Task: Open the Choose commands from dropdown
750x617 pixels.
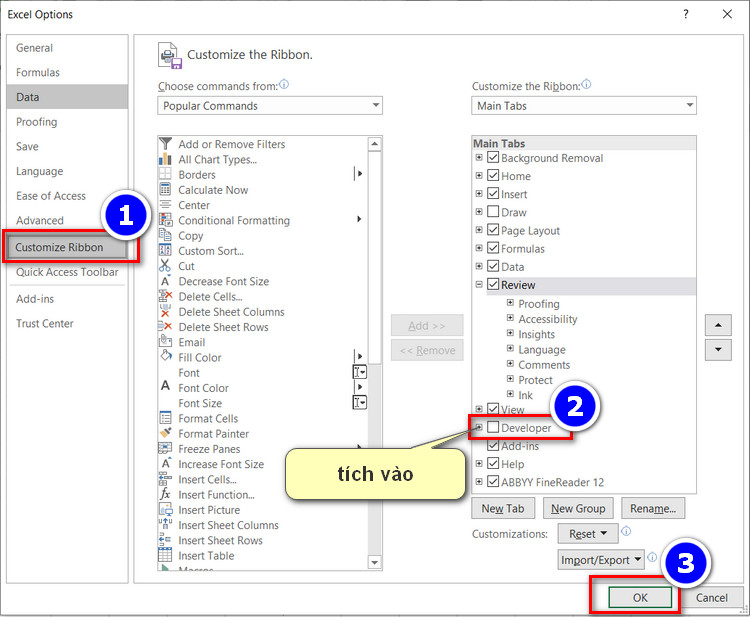Action: [270, 106]
